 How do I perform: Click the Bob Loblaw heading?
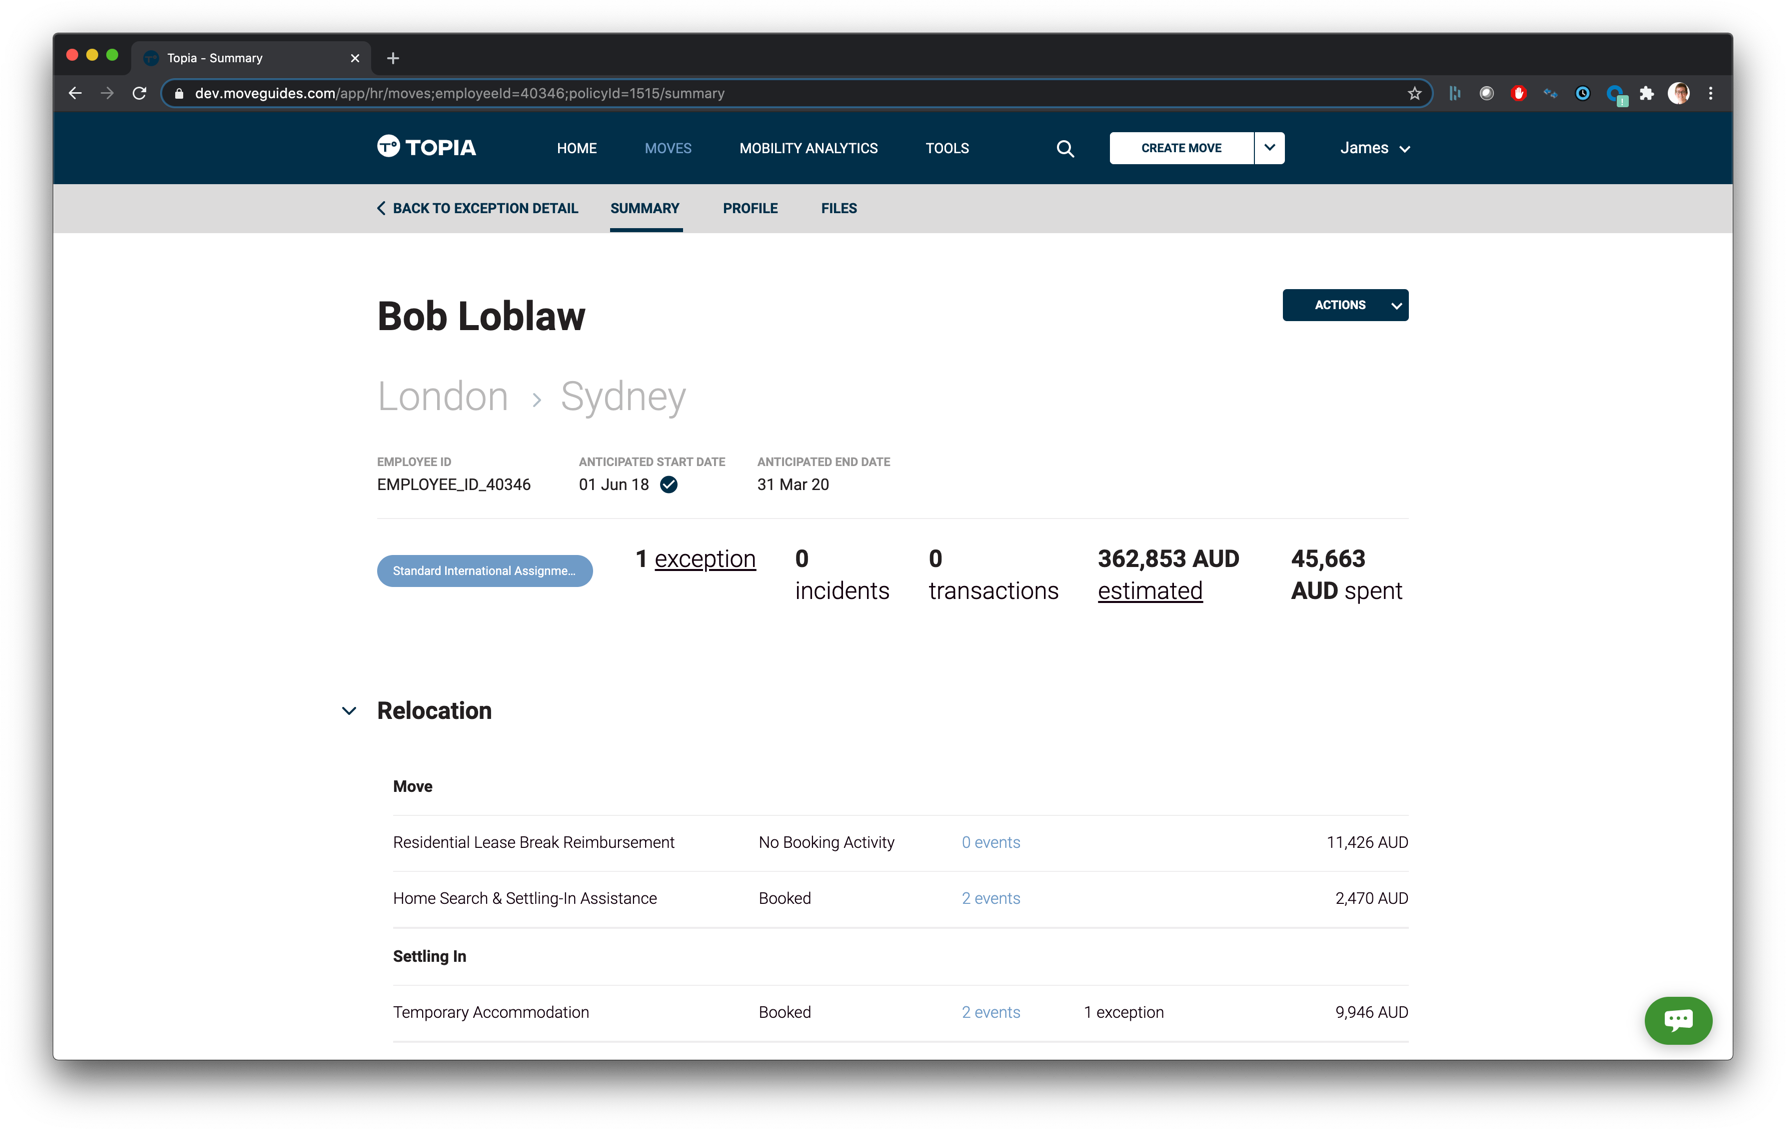tap(481, 316)
